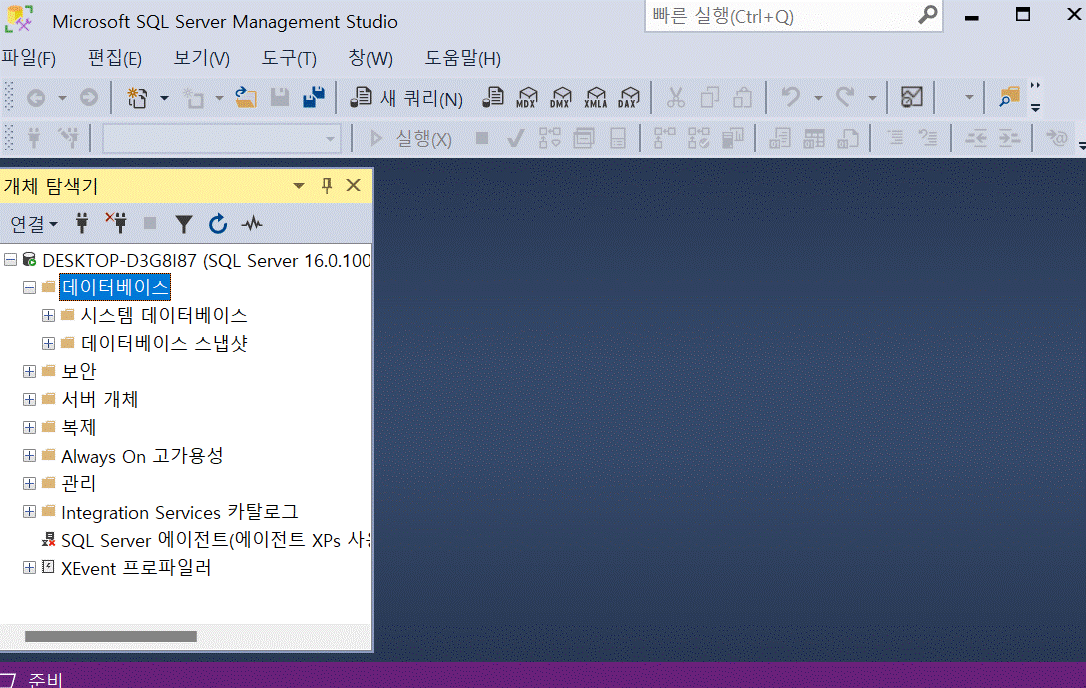Click the Object Explorer horizontal scrollbar
Viewport: 1086px width, 688px height.
(x=111, y=636)
